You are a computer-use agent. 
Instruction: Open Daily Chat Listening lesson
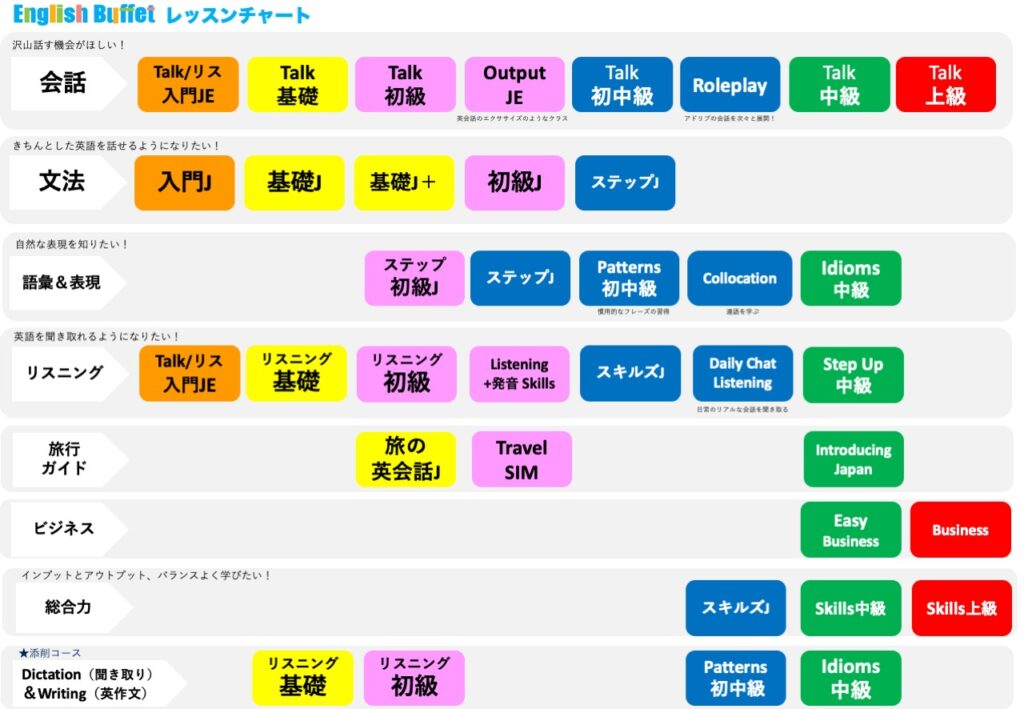[742, 374]
